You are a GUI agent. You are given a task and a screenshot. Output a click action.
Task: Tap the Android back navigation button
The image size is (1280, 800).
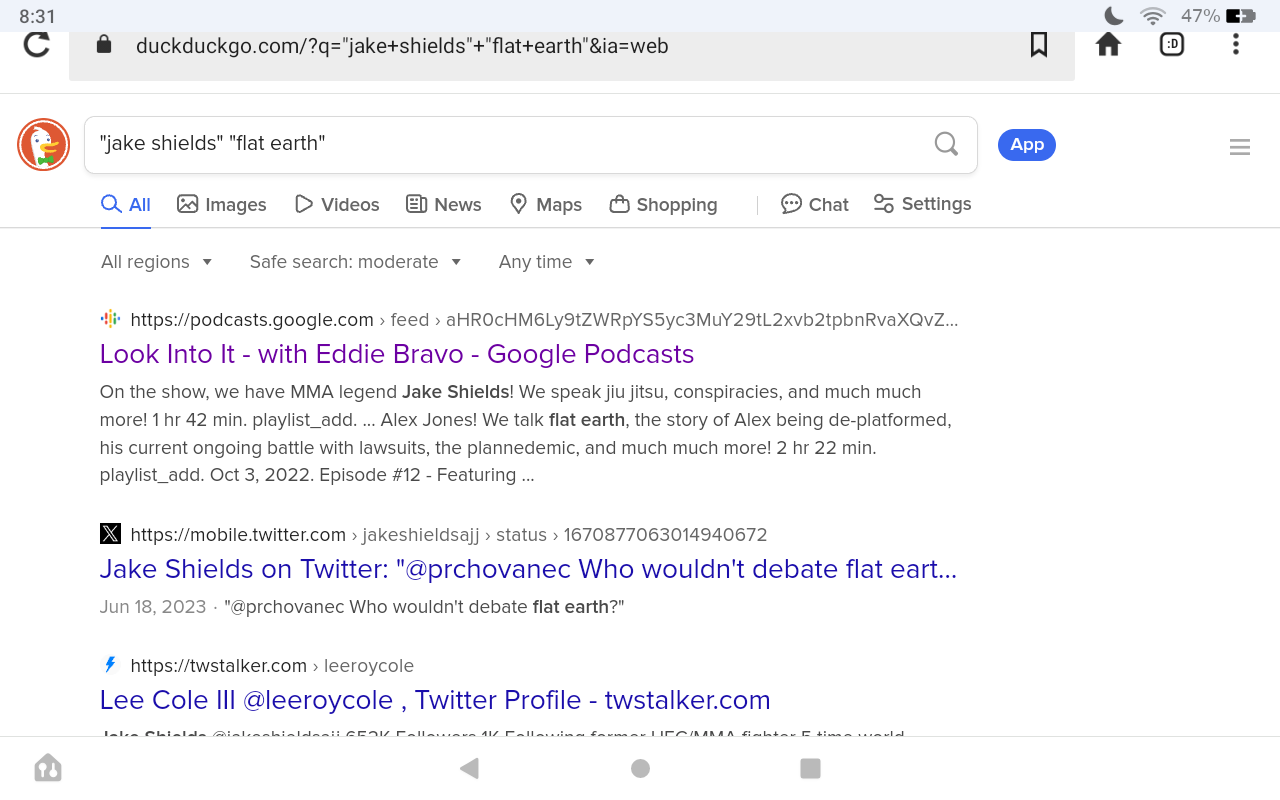(x=469, y=768)
